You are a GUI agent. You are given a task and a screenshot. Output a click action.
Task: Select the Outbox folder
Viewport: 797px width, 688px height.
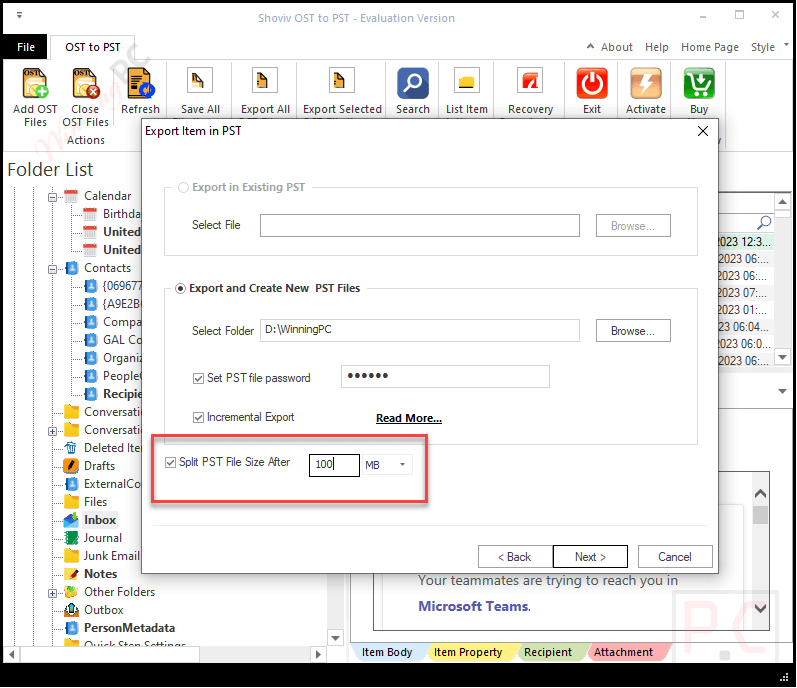pyautogui.click(x=104, y=610)
